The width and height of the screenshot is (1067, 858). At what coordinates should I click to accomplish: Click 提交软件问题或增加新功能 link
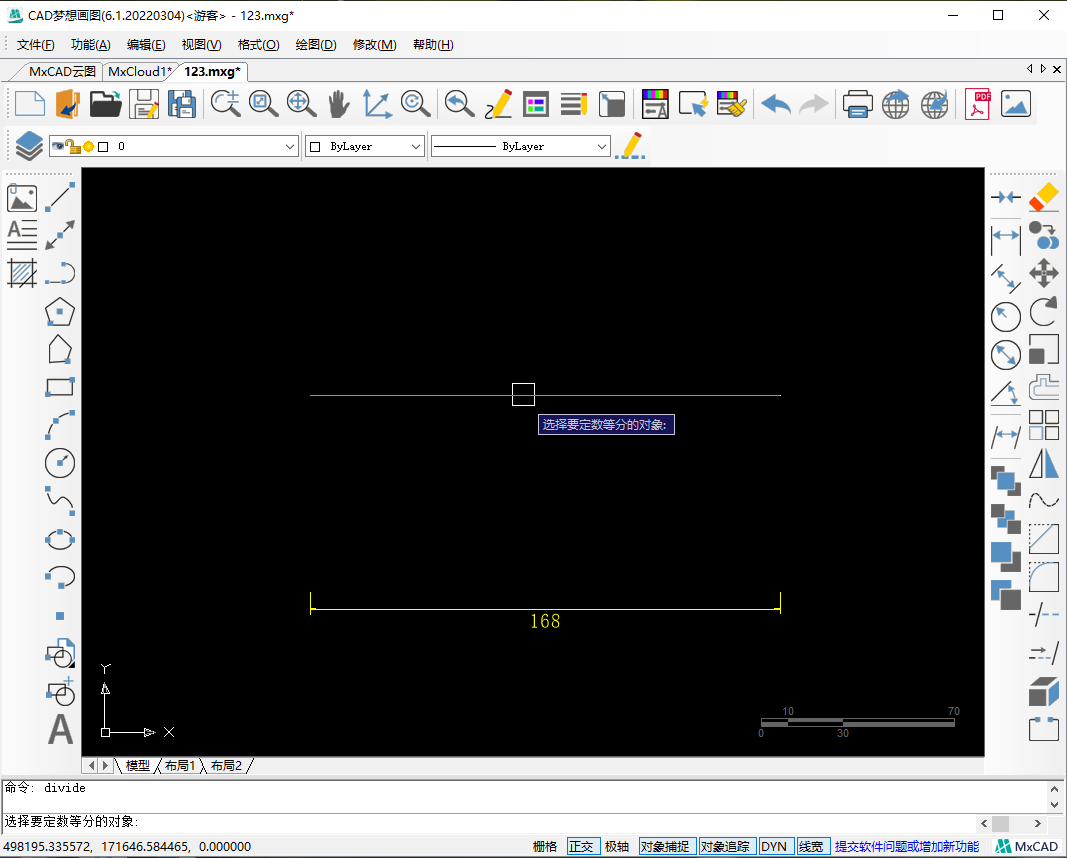pyautogui.click(x=907, y=847)
